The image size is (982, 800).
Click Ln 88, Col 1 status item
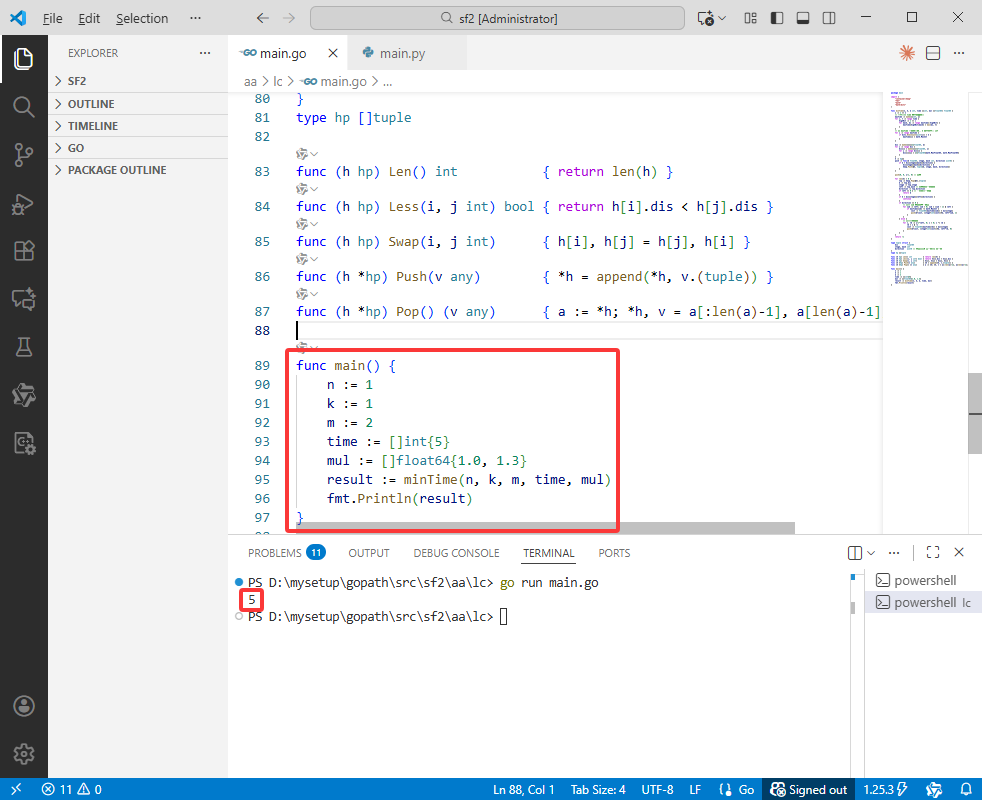pyautogui.click(x=524, y=789)
